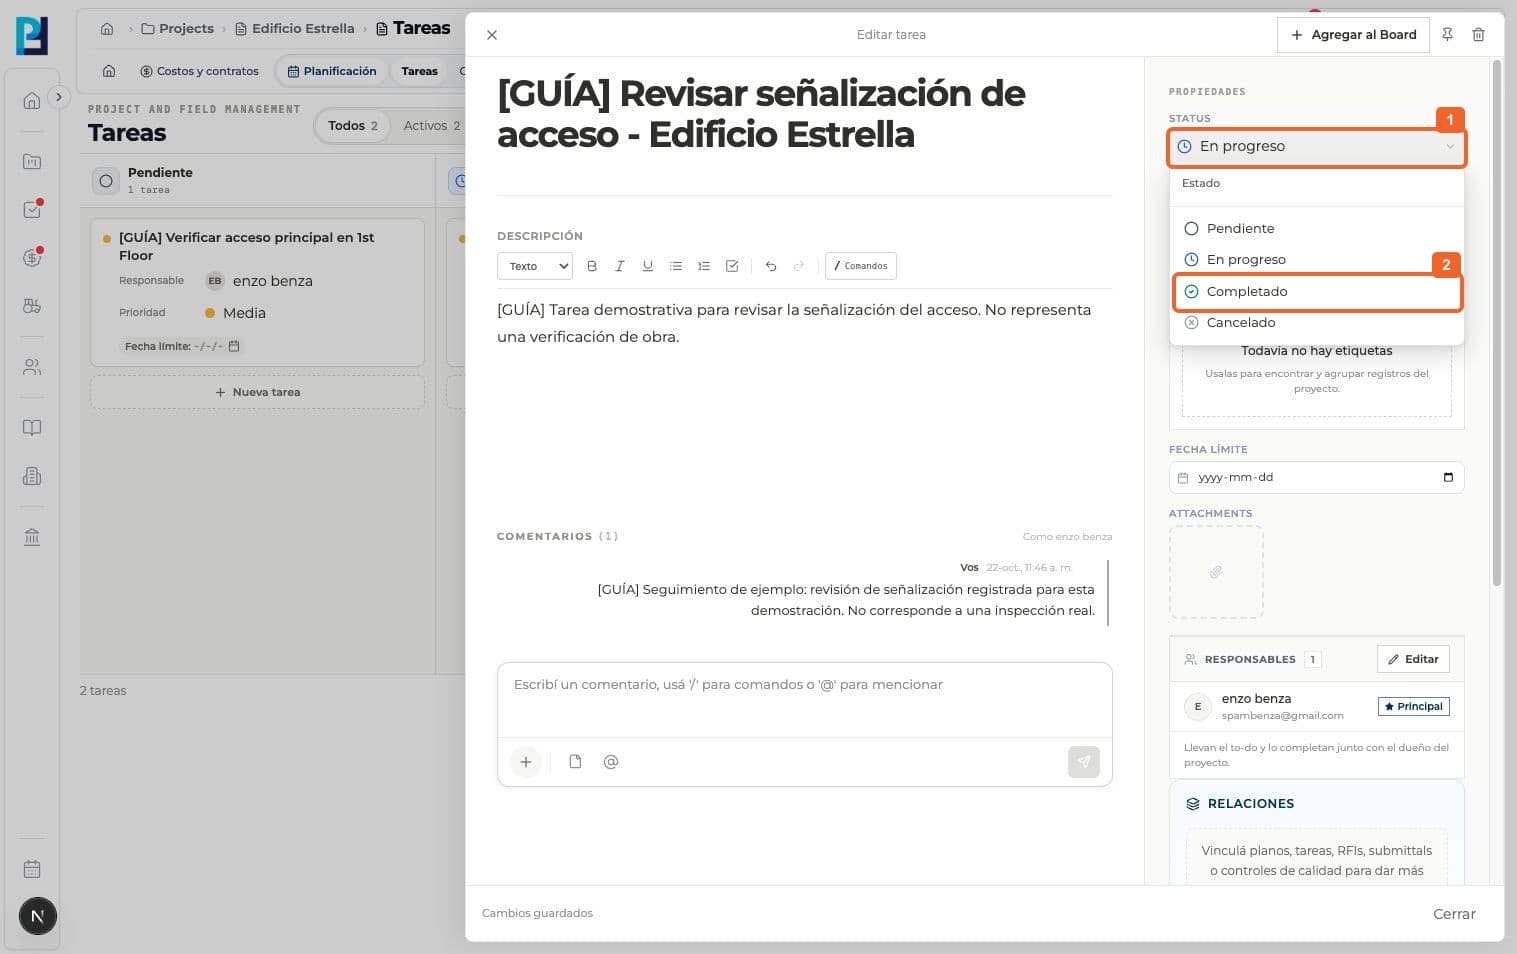Select En progreso in the status list
This screenshot has height=954, width=1517.
point(1316,259)
